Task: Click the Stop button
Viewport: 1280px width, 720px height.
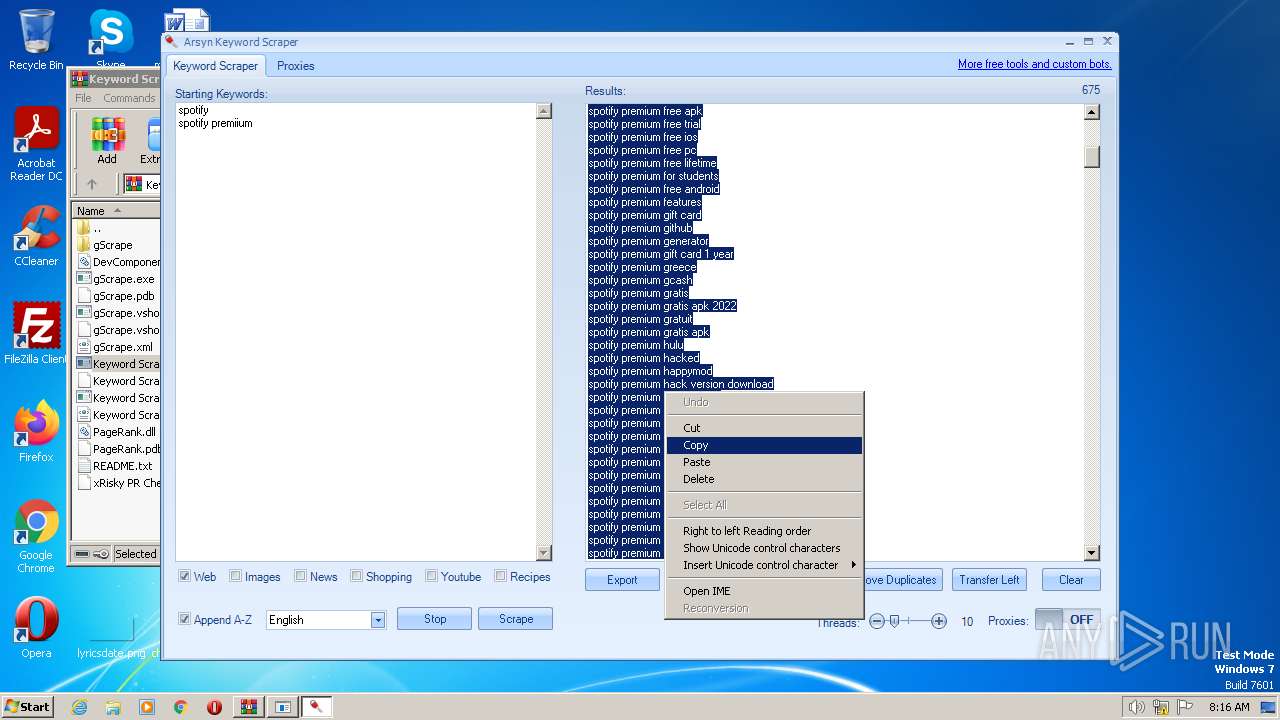Action: [x=435, y=619]
